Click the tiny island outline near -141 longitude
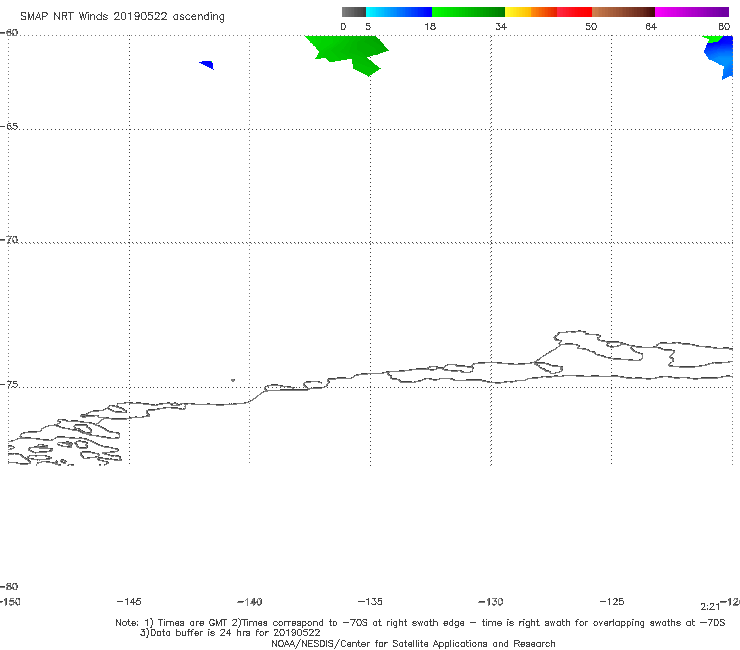Image resolution: width=740 pixels, height=650 pixels. (x=233, y=380)
